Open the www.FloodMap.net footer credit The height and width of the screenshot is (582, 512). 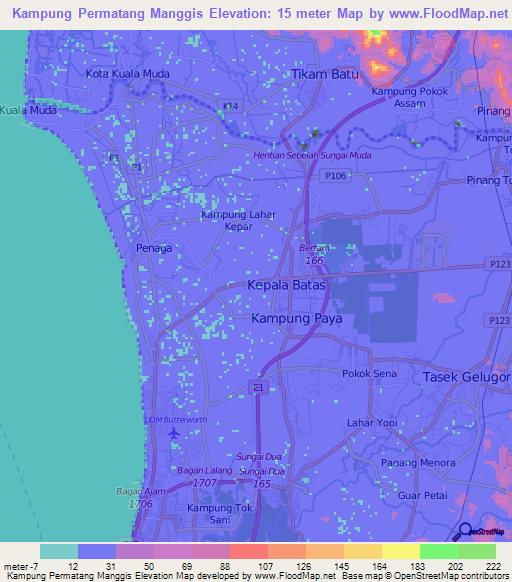(296, 576)
